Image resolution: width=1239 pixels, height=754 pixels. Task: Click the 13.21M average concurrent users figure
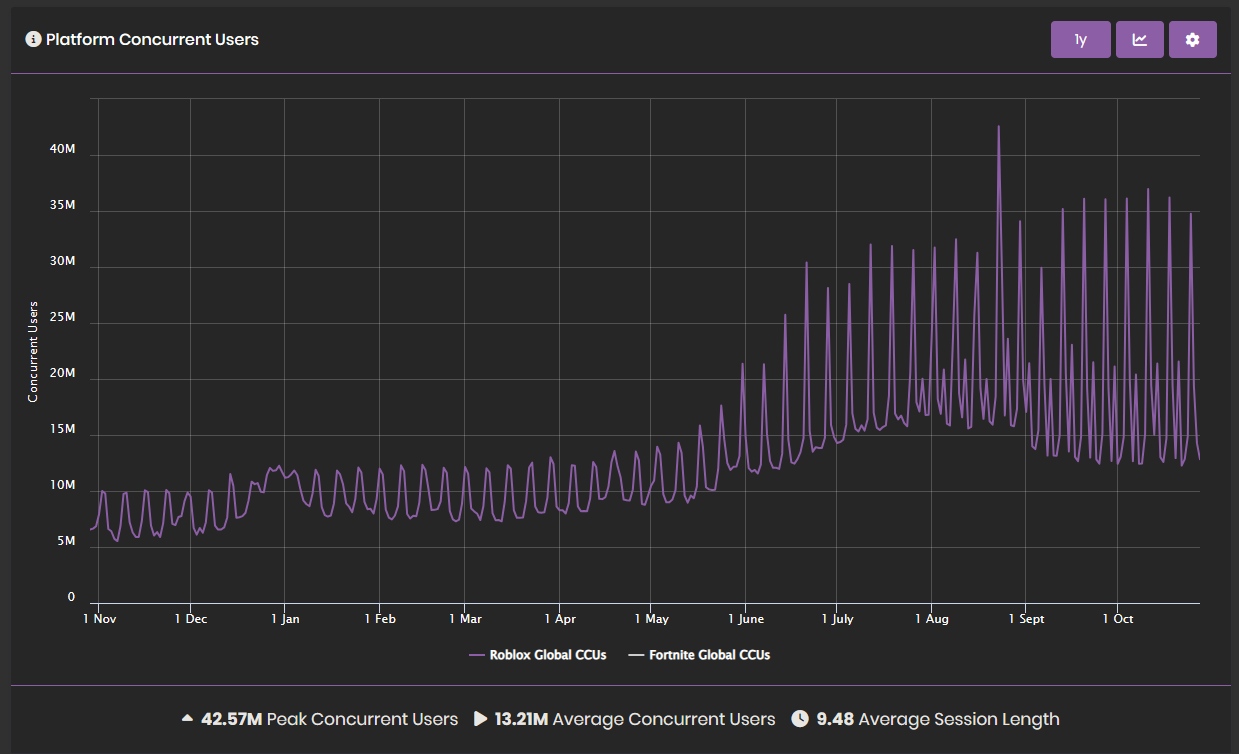coord(521,719)
